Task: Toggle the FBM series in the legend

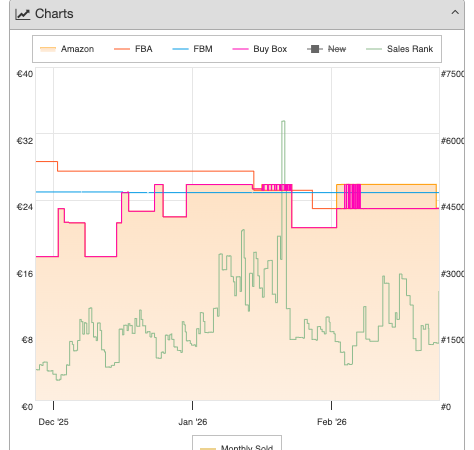Action: point(192,49)
